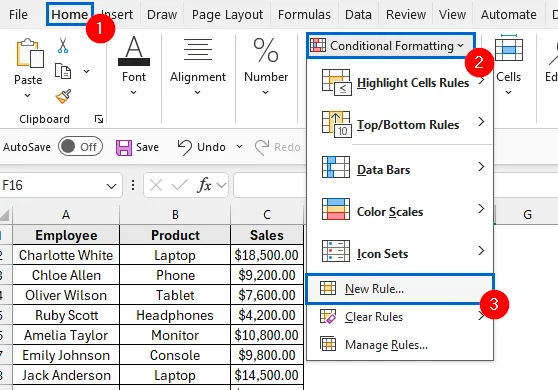This screenshot has width=558, height=390.
Task: Open the Clipboard dialog launcher
Action: 99,119
